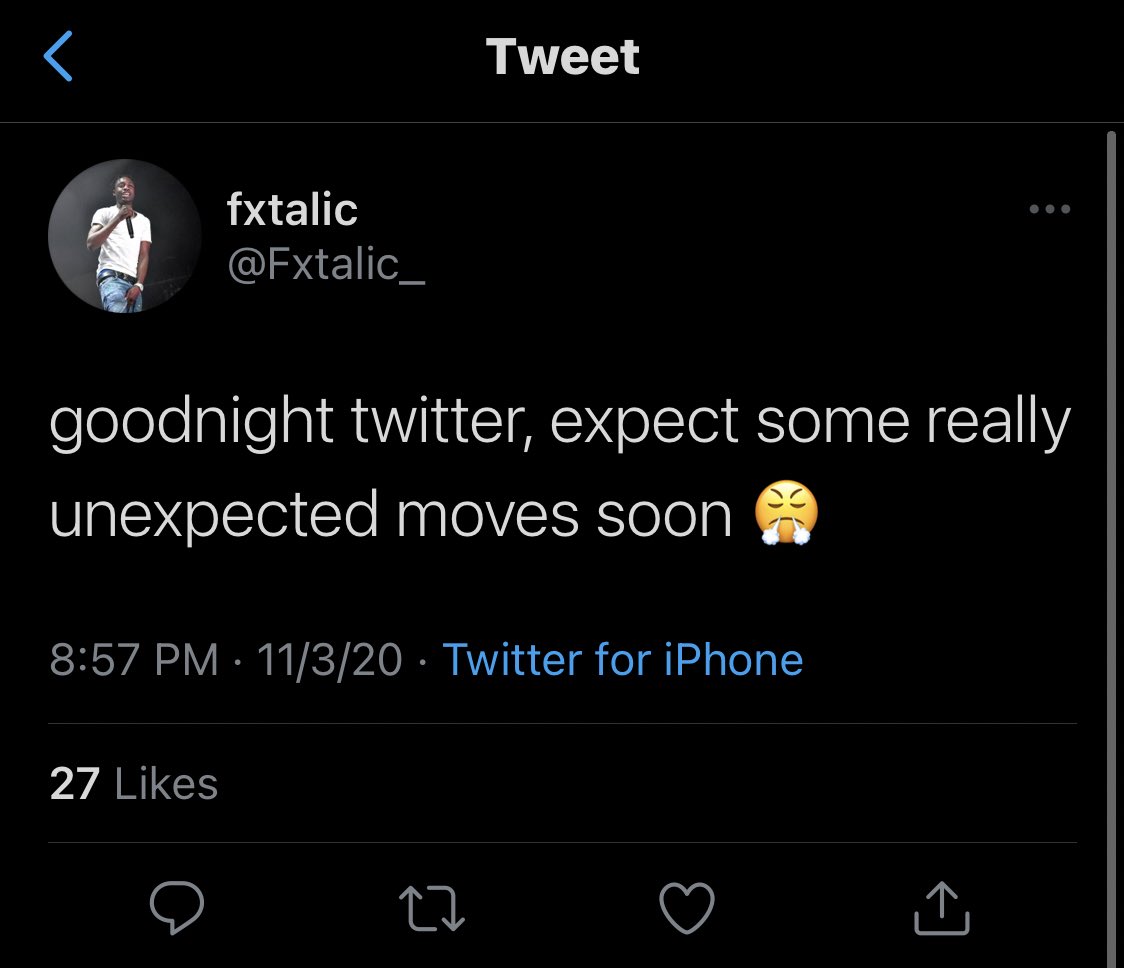
Task: Like the tweet with the heart icon
Action: click(688, 908)
